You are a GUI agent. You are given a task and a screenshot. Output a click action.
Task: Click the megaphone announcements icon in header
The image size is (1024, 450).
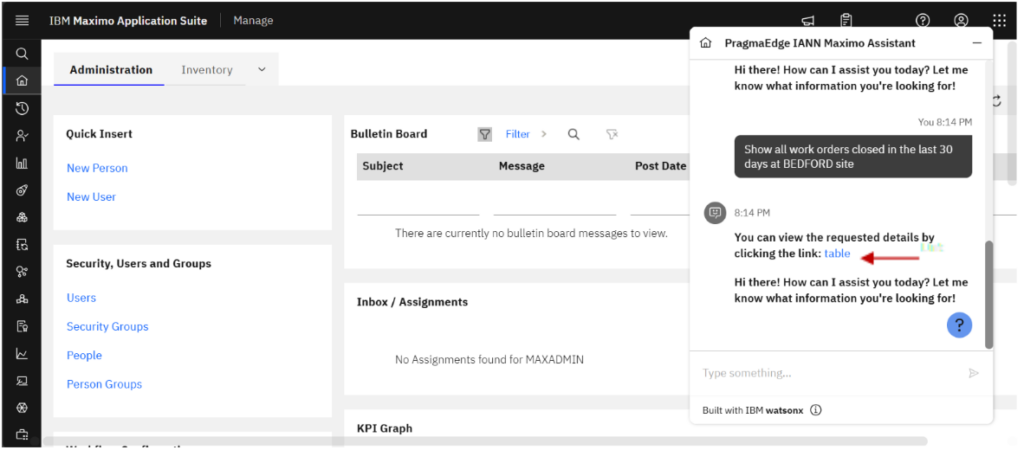[808, 20]
